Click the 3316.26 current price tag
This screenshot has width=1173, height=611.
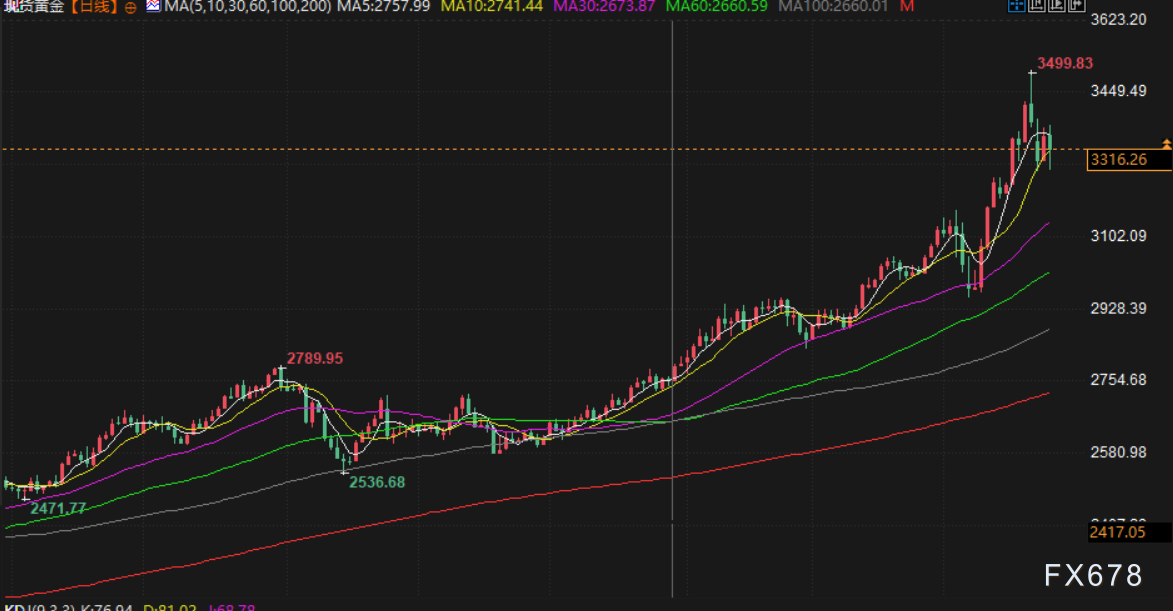point(1118,160)
